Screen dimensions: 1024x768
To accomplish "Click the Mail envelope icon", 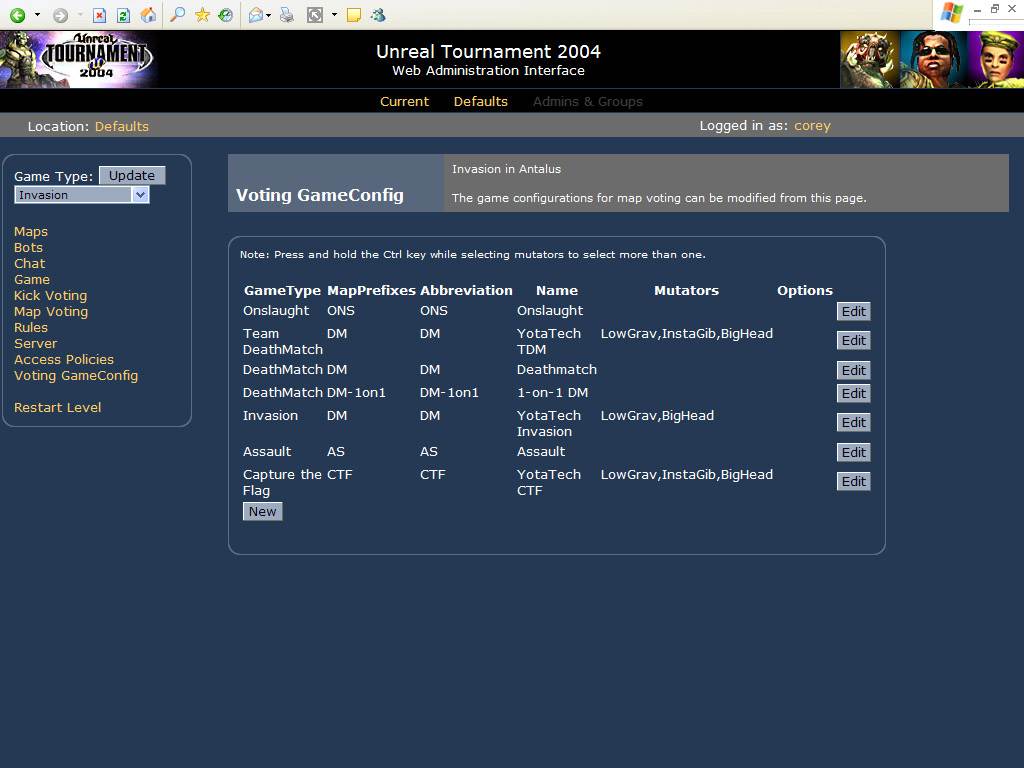I will tap(256, 14).
